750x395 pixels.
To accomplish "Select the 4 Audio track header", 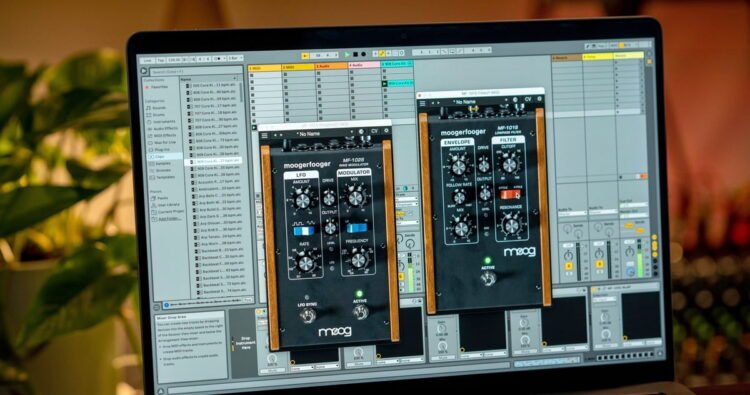I will coord(364,65).
